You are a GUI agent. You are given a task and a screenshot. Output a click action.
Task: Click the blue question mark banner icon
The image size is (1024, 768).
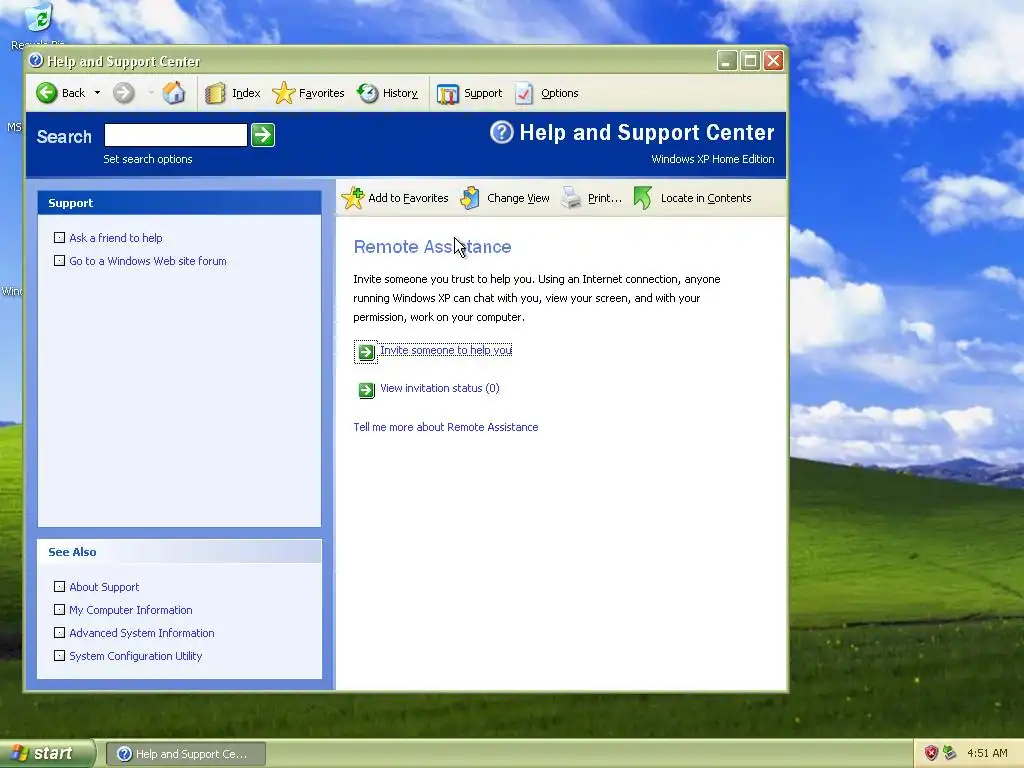click(x=502, y=133)
